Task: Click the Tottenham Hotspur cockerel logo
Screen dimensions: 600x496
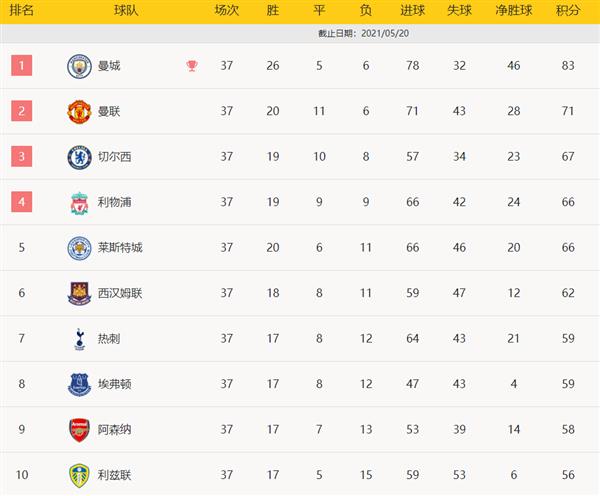Action: (79, 339)
